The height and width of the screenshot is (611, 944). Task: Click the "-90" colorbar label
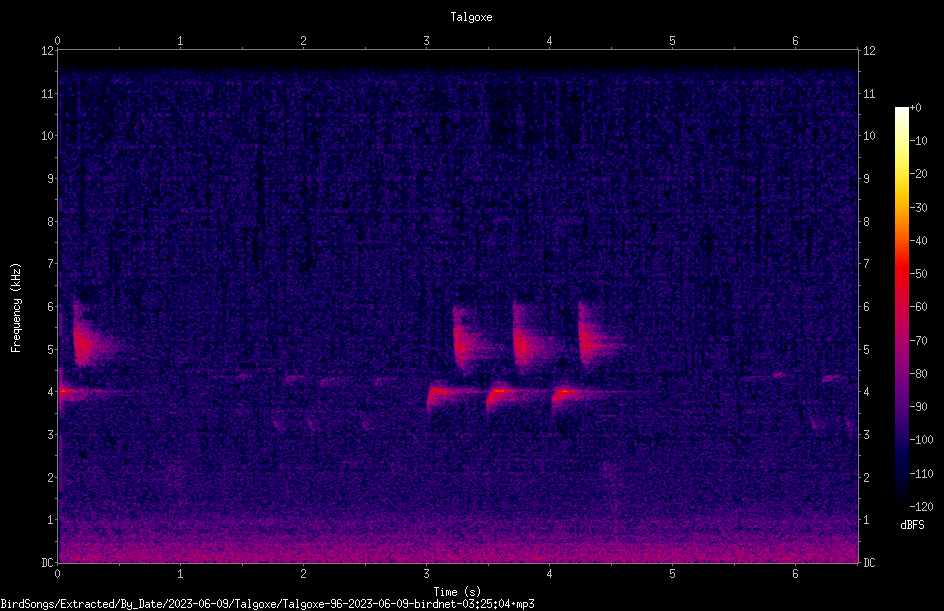(x=918, y=407)
